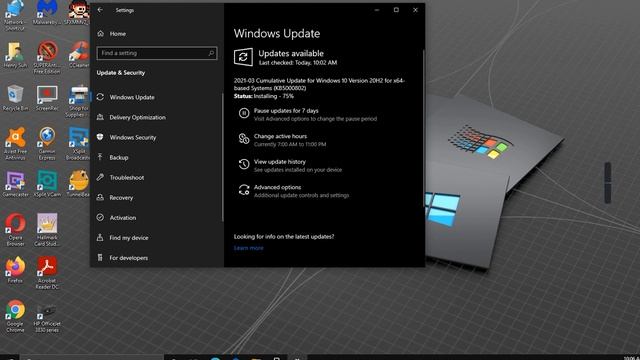This screenshot has height=360, width=640.
Task: Minimize the Settings window
Action: pos(377,10)
